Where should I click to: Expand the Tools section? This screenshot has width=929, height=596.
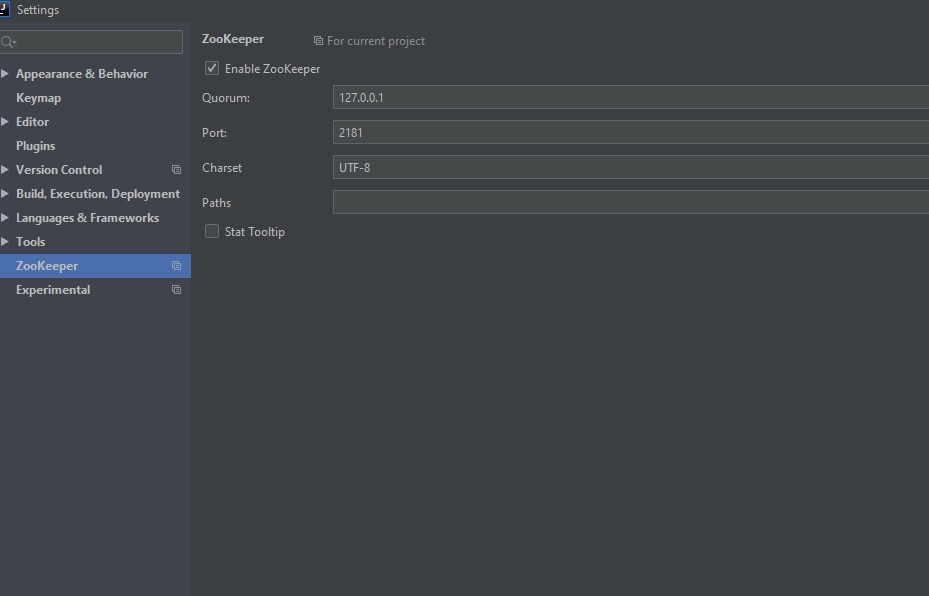(x=5, y=242)
